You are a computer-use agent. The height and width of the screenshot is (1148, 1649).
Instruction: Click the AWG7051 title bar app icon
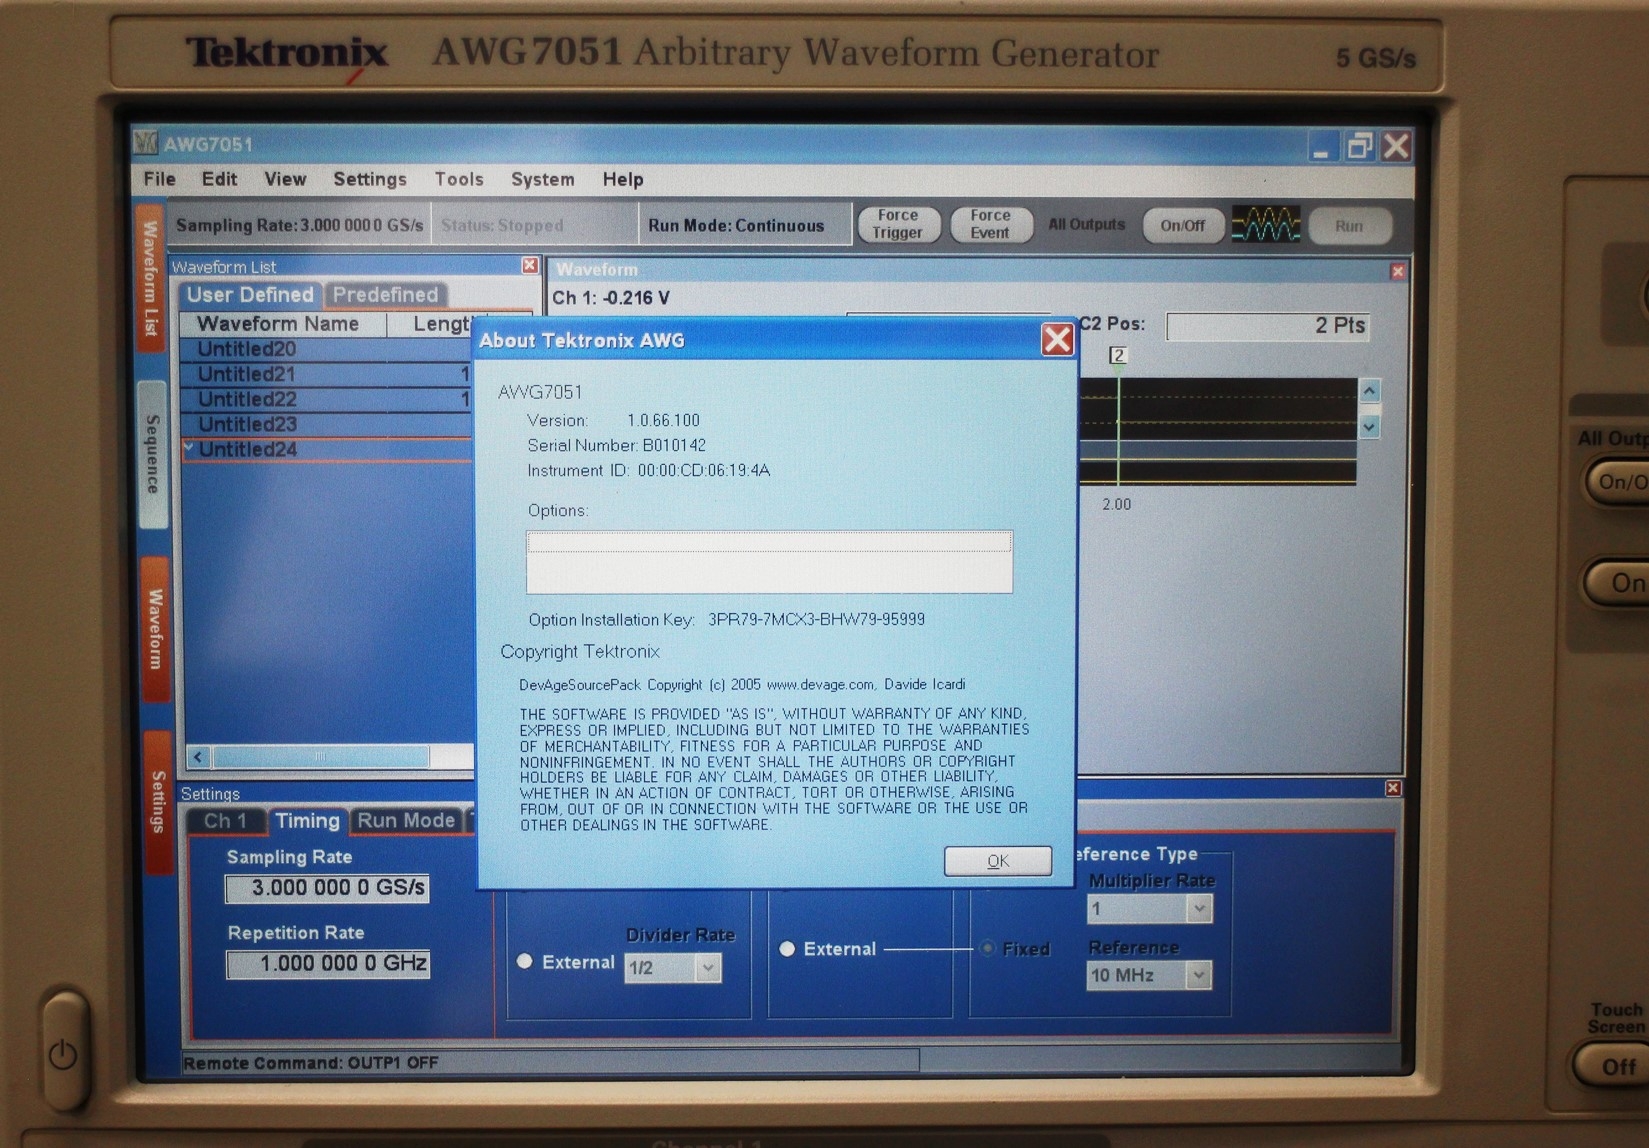[146, 143]
